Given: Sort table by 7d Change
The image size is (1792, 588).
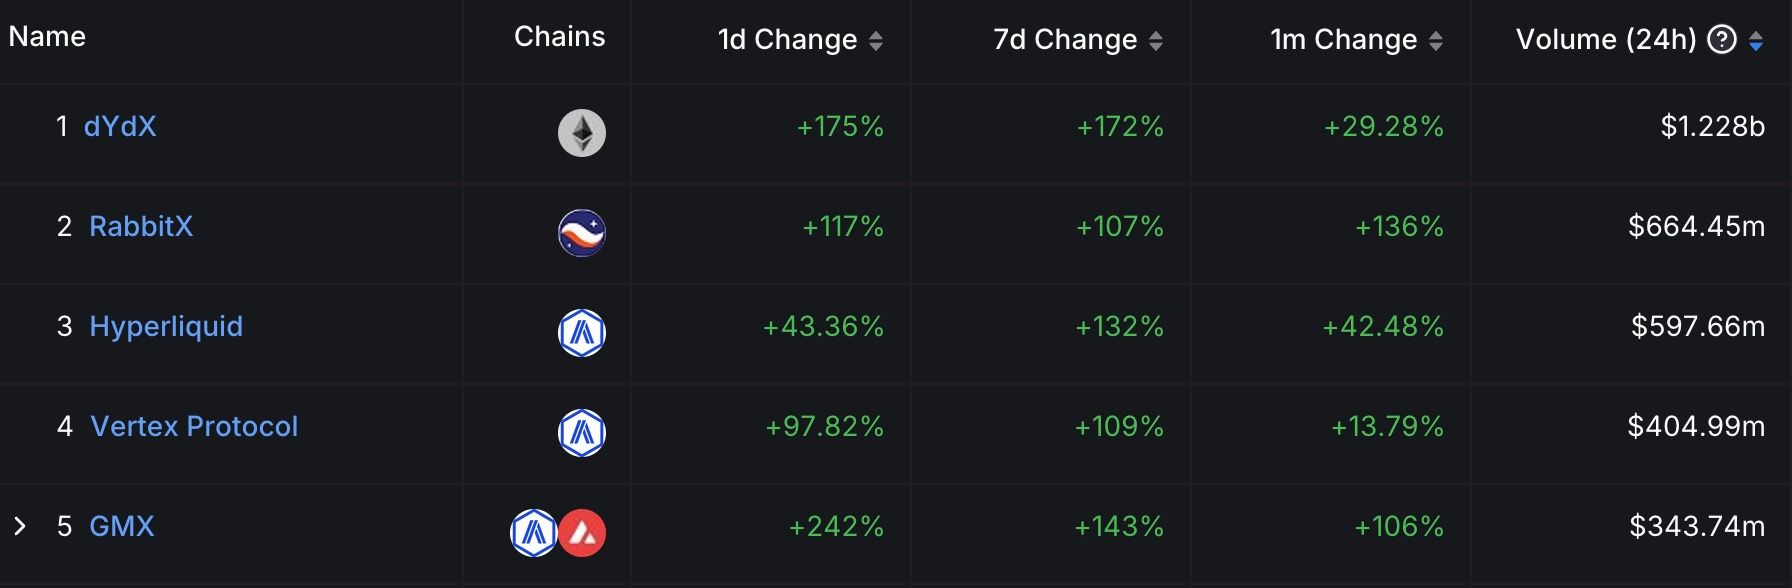Looking at the screenshot, I should tap(1156, 41).
